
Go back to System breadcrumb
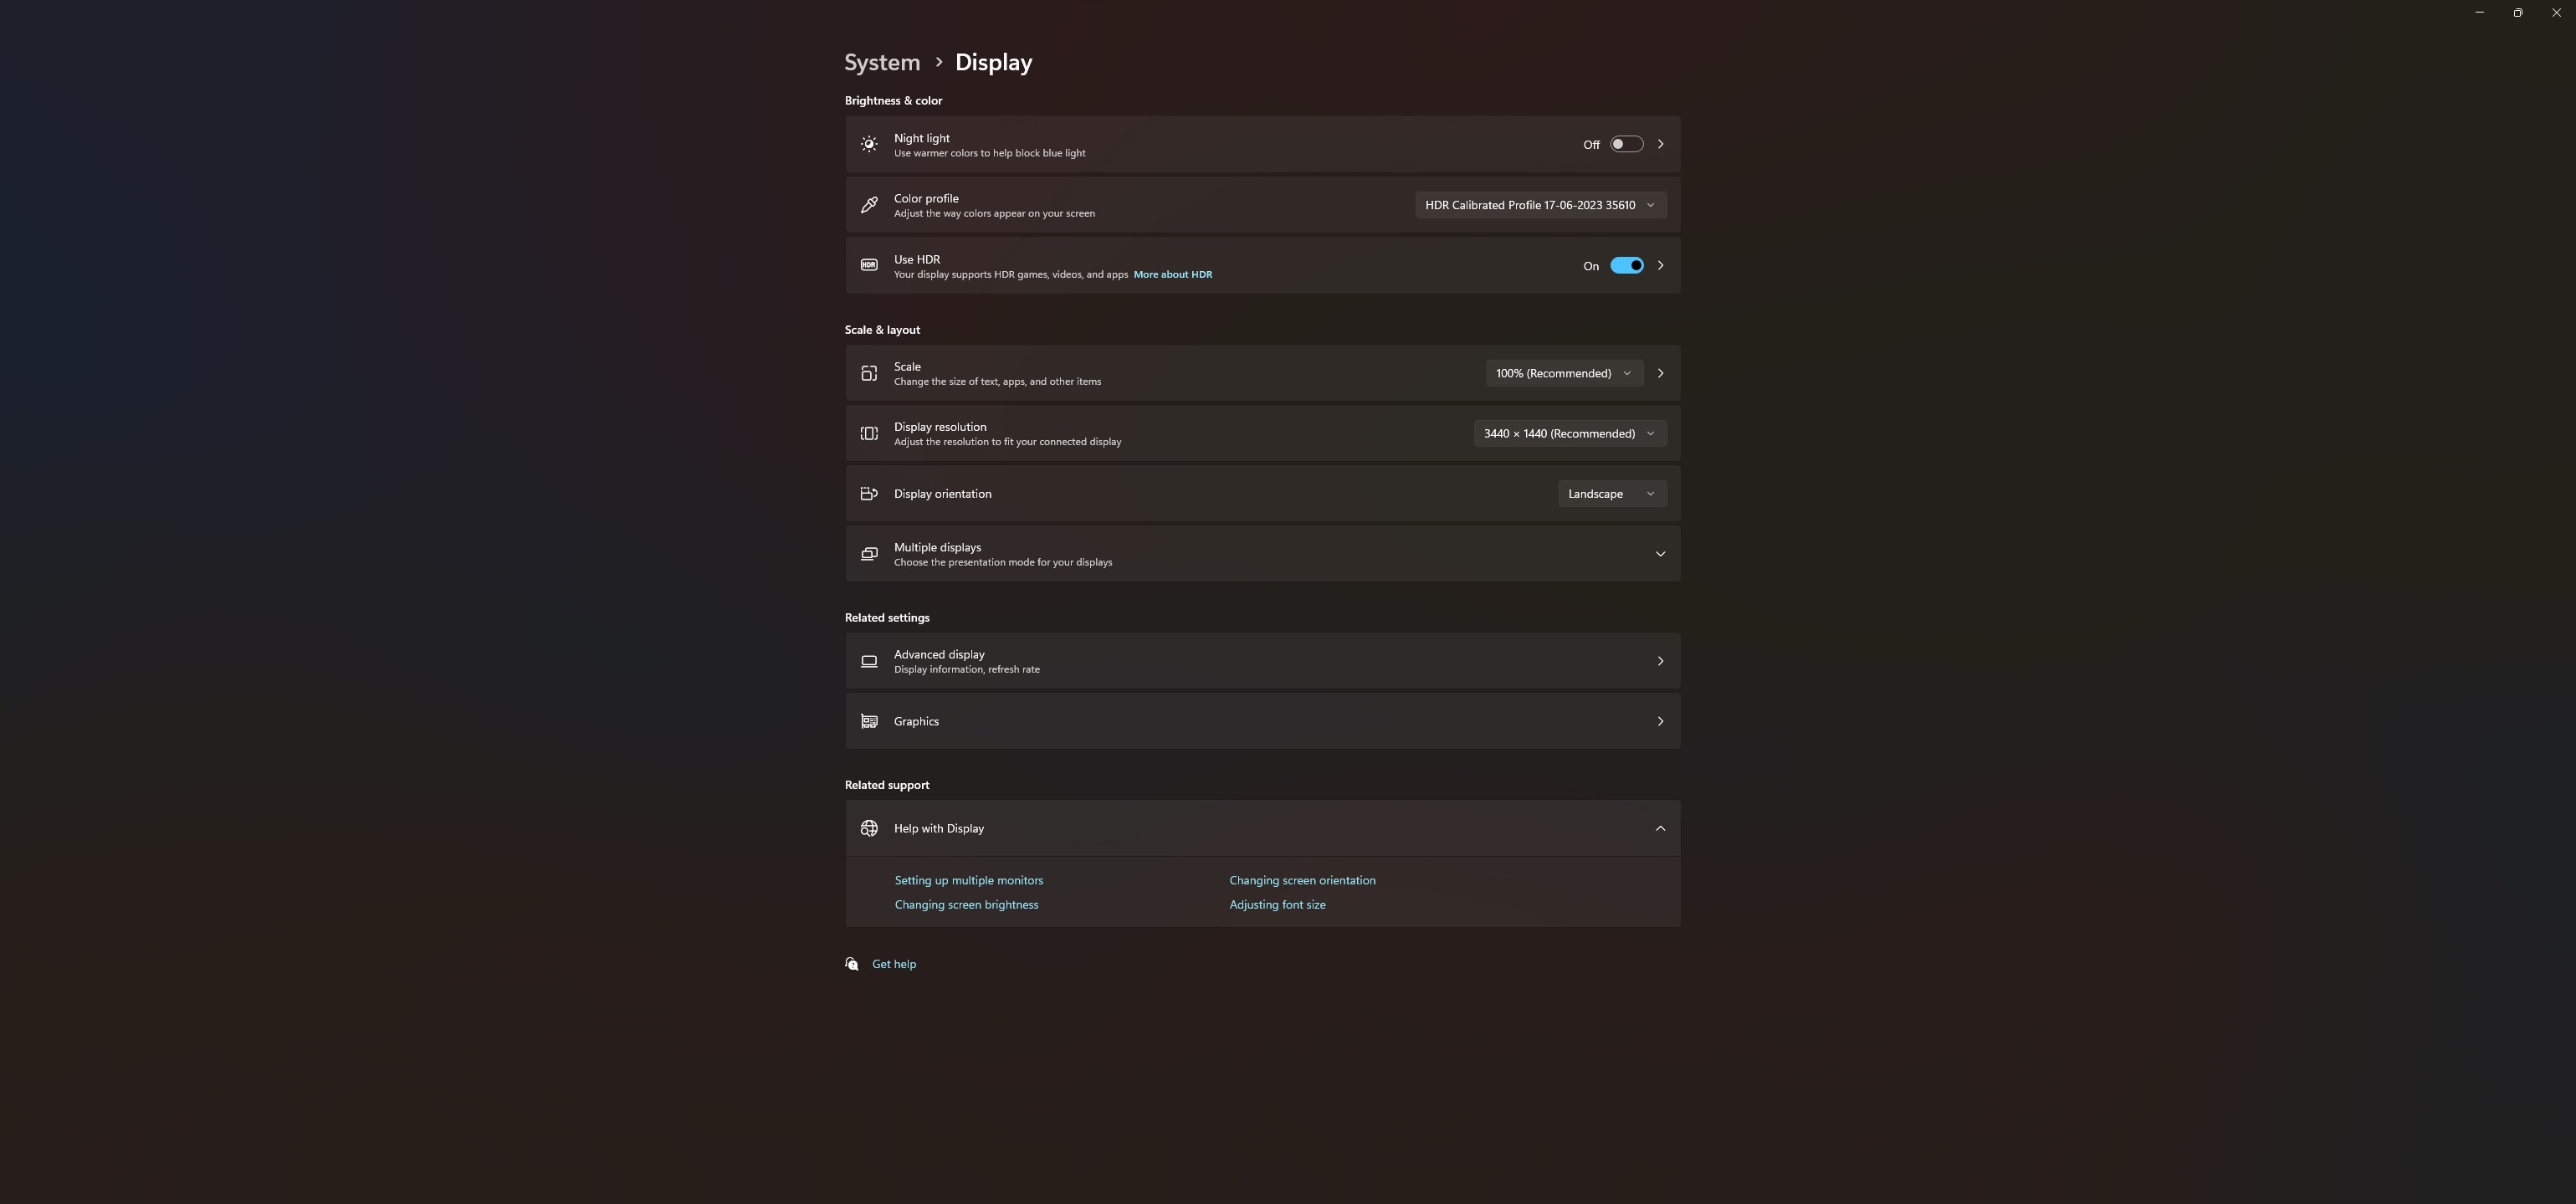tap(882, 62)
